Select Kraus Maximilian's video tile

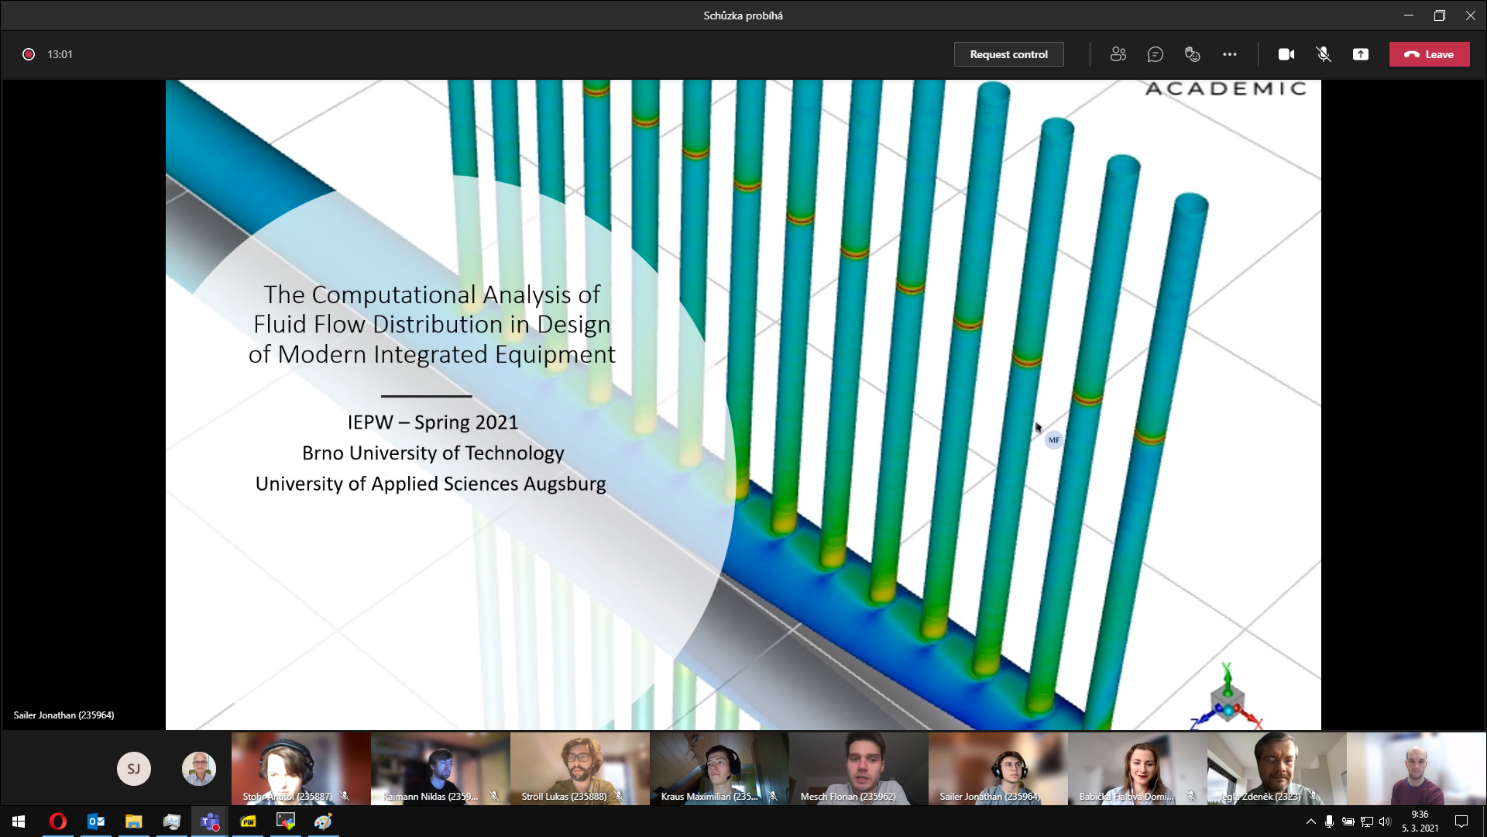tap(719, 768)
